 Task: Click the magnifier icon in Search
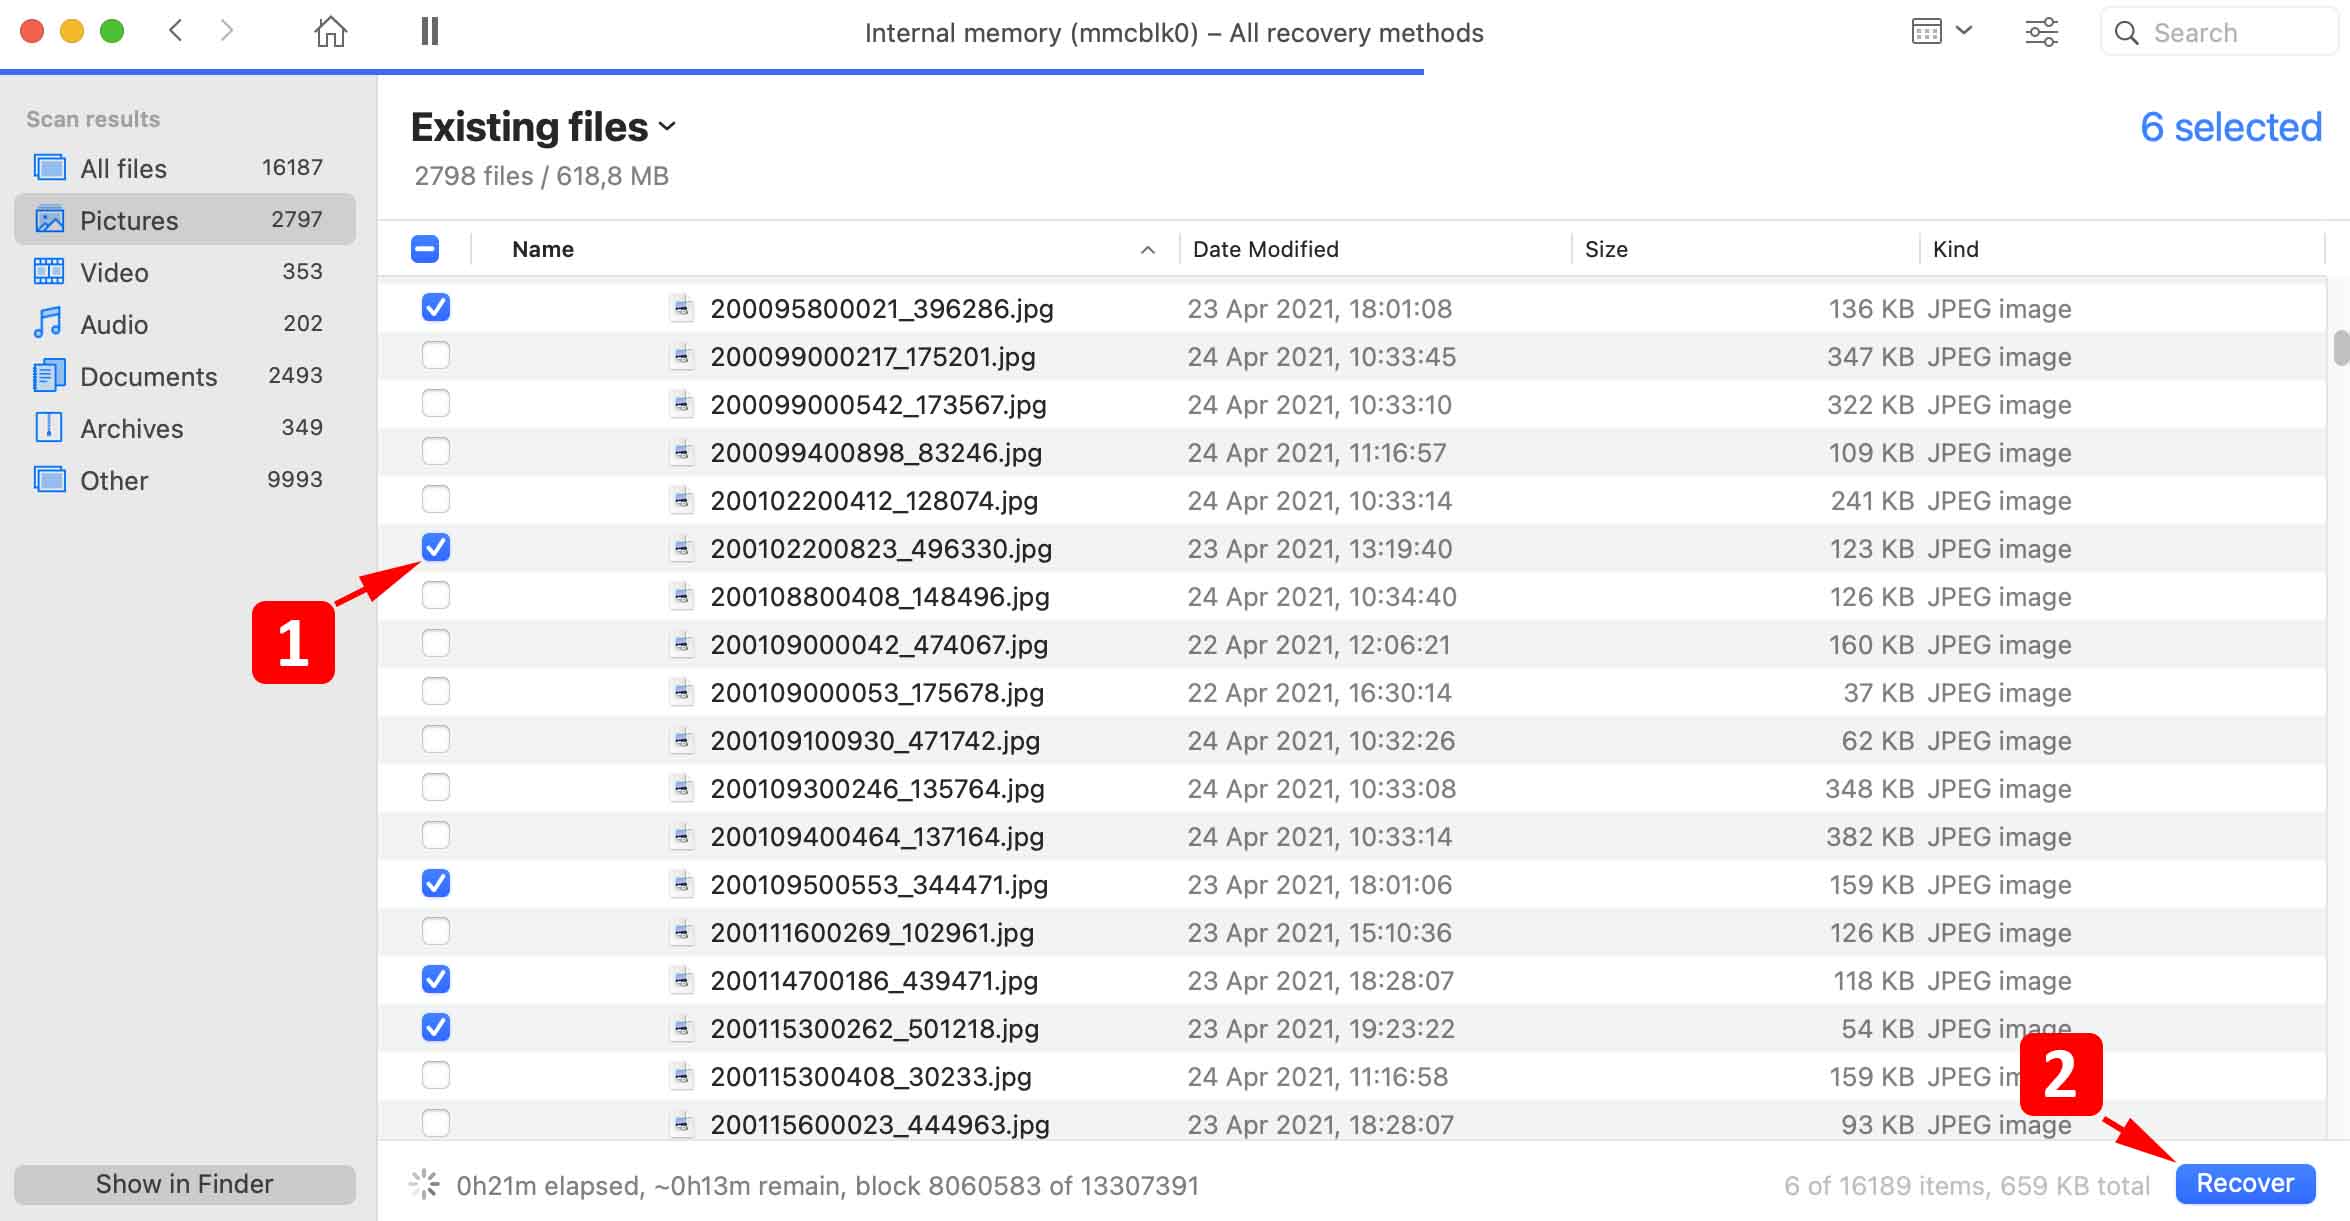coord(2127,33)
